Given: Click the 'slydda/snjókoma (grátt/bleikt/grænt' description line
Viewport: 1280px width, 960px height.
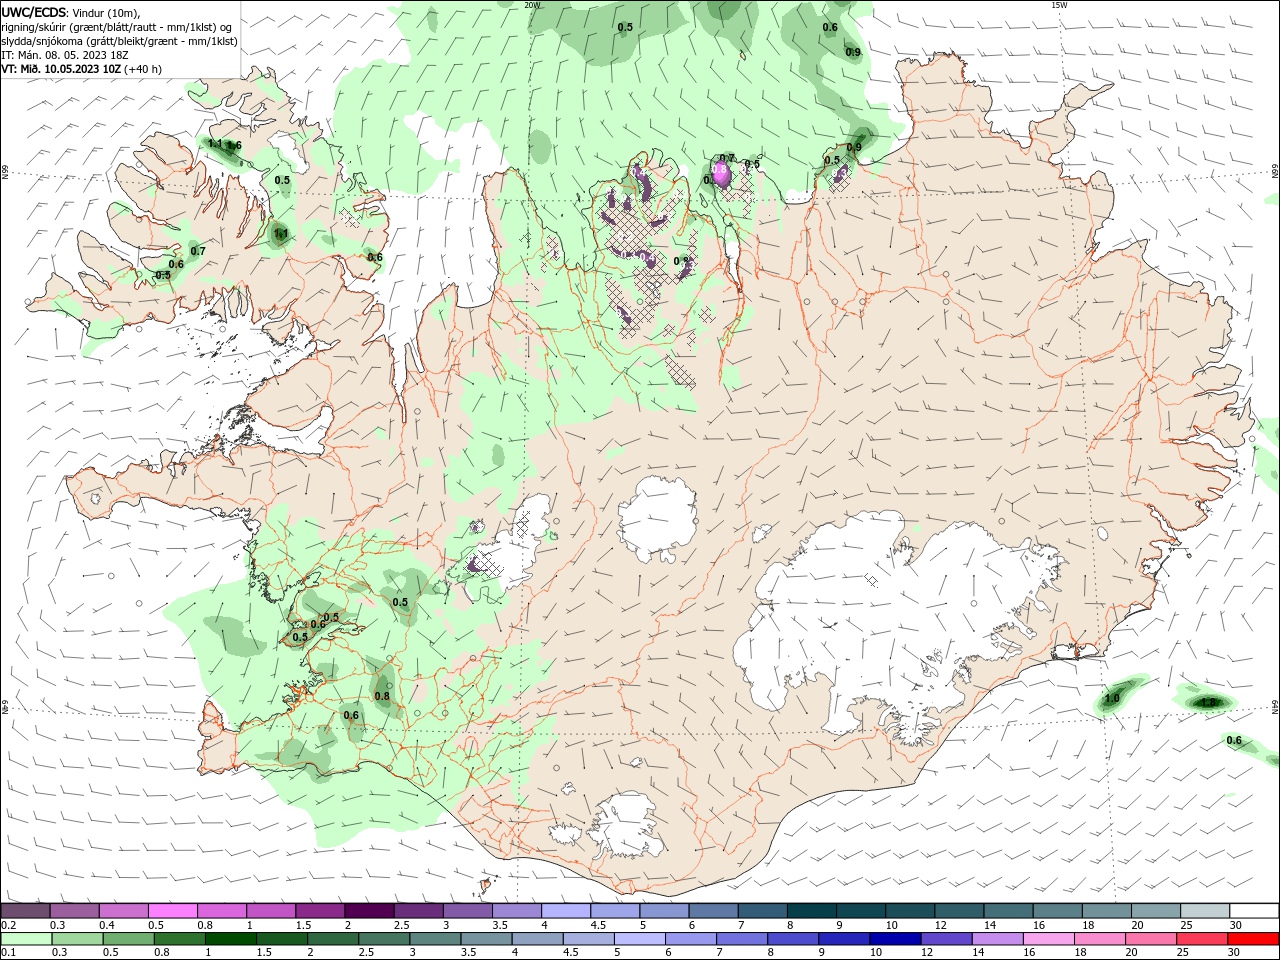Looking at the screenshot, I should click(x=119, y=41).
